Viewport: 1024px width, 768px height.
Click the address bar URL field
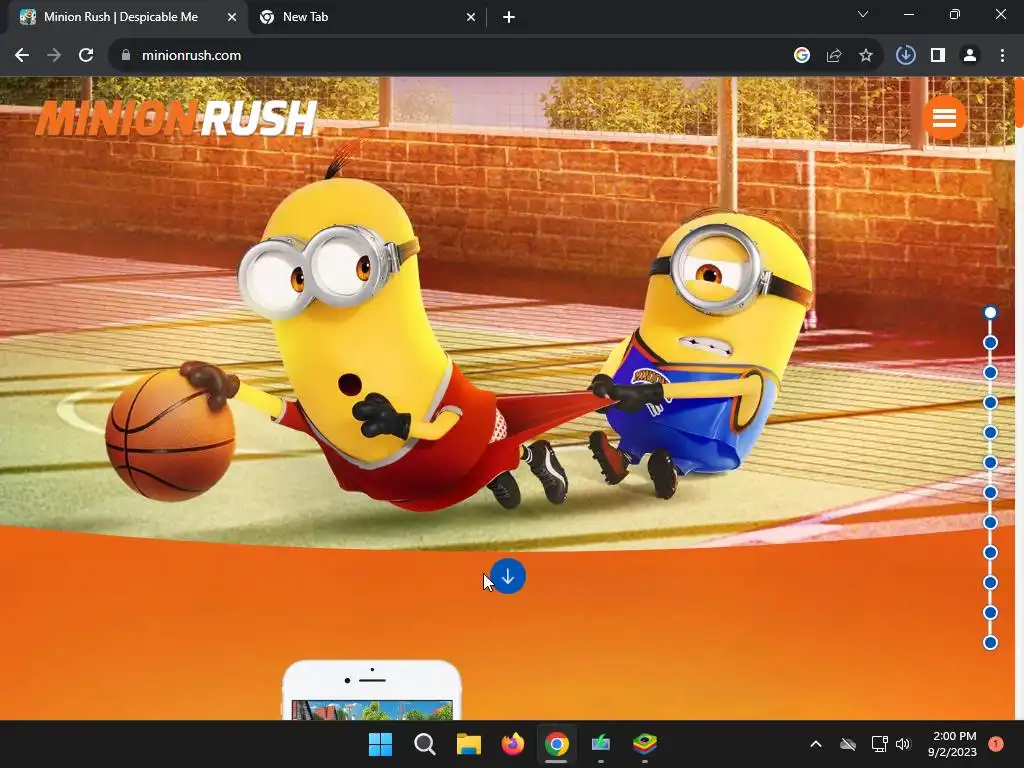coord(191,56)
